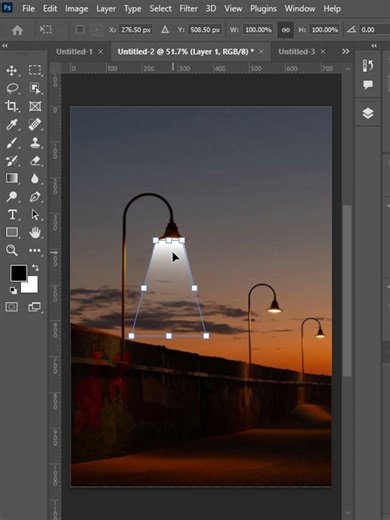Image resolution: width=390 pixels, height=520 pixels.
Task: Select the Object Selection tool
Action: [x=35, y=88]
